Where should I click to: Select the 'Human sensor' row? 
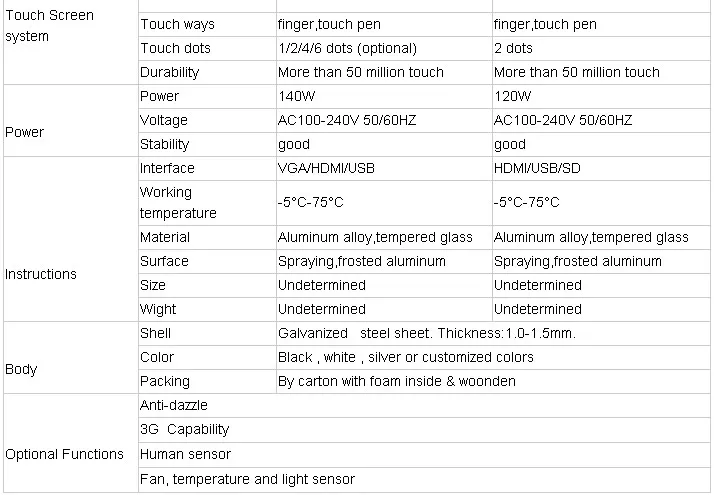click(424, 454)
